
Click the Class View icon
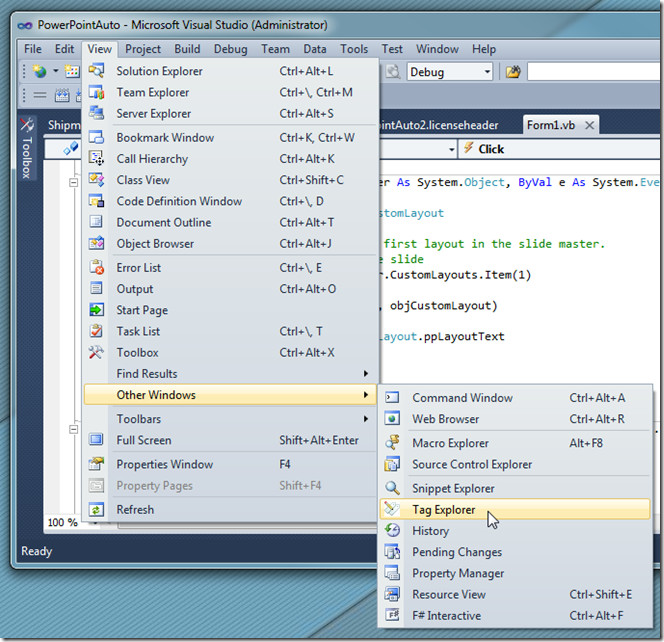click(x=97, y=180)
